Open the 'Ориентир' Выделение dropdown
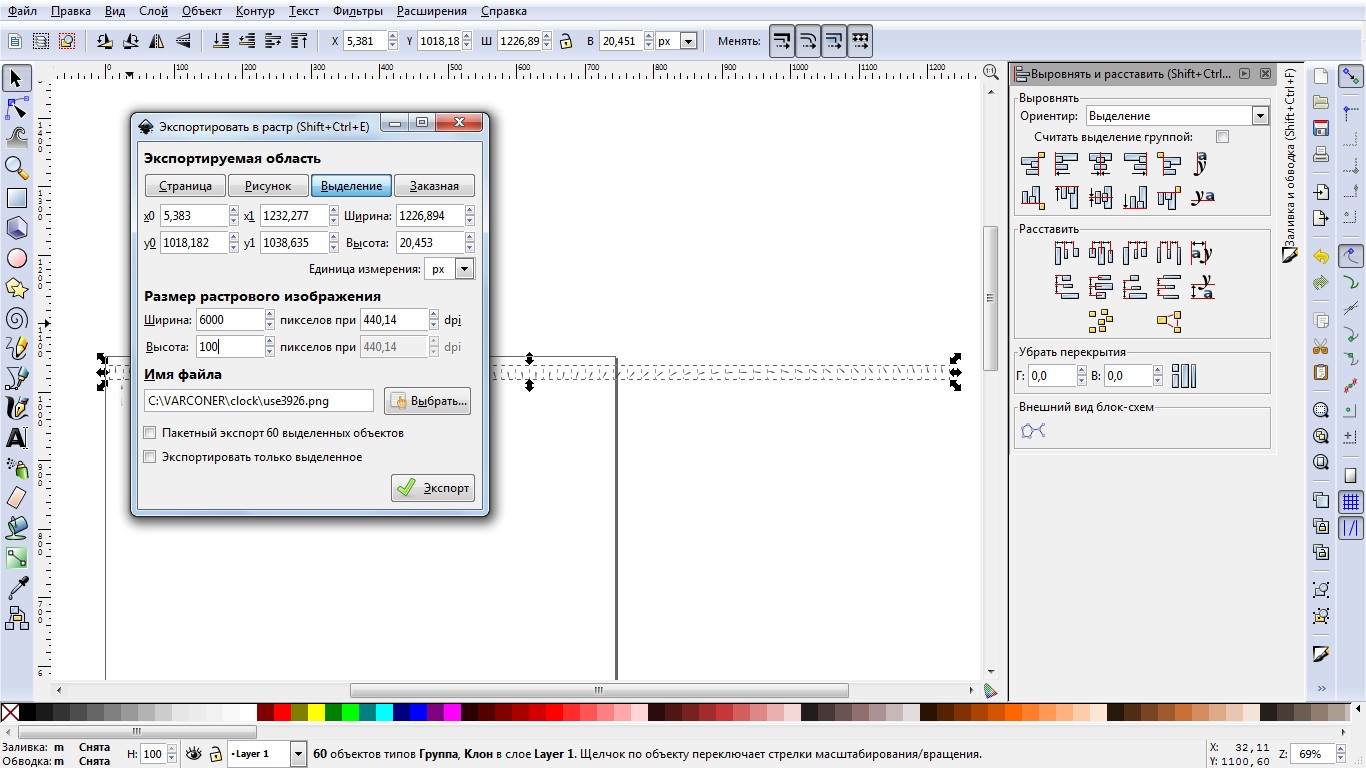 point(1177,116)
